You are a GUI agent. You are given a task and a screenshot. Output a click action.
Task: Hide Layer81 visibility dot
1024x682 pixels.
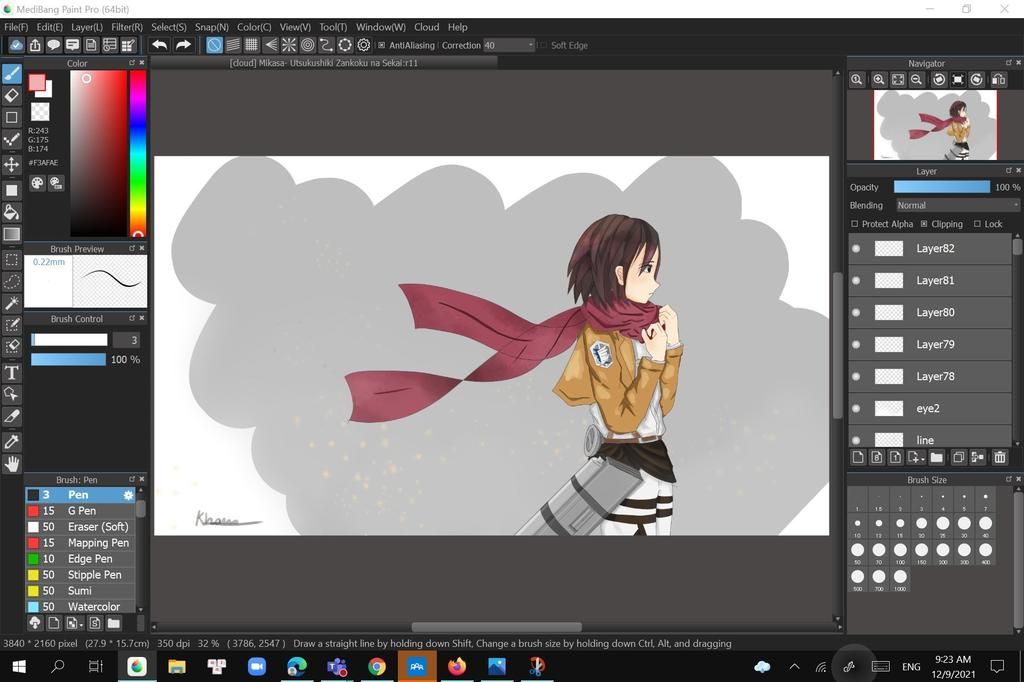pyautogui.click(x=856, y=280)
